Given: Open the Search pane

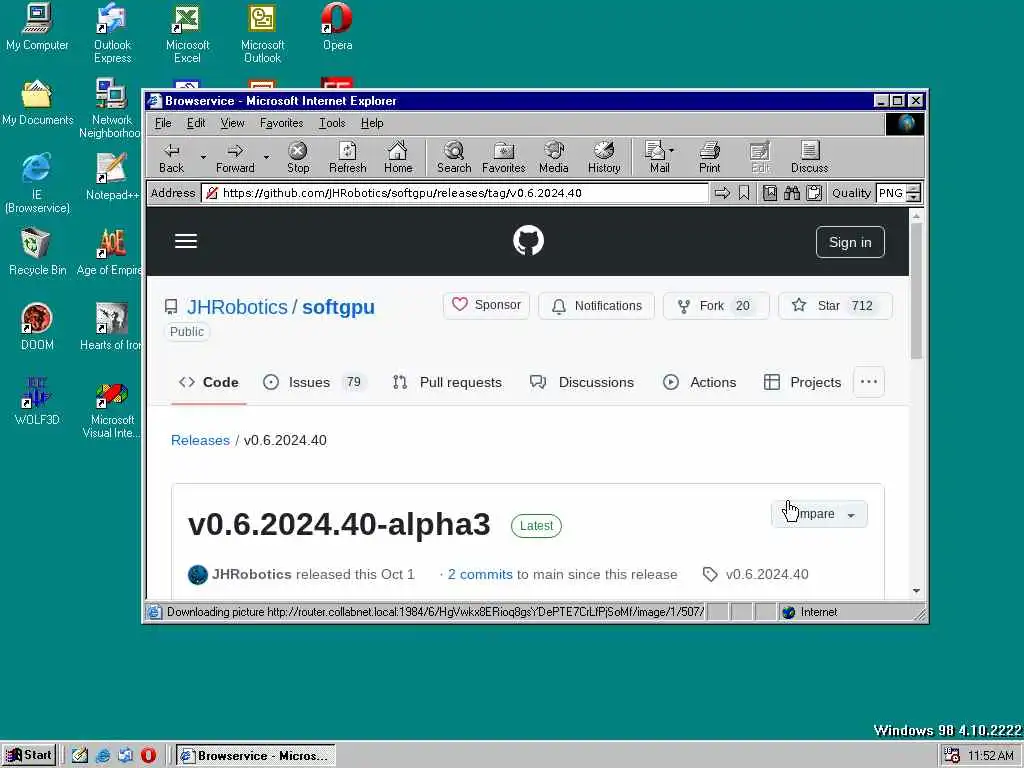Looking at the screenshot, I should pyautogui.click(x=454, y=157).
